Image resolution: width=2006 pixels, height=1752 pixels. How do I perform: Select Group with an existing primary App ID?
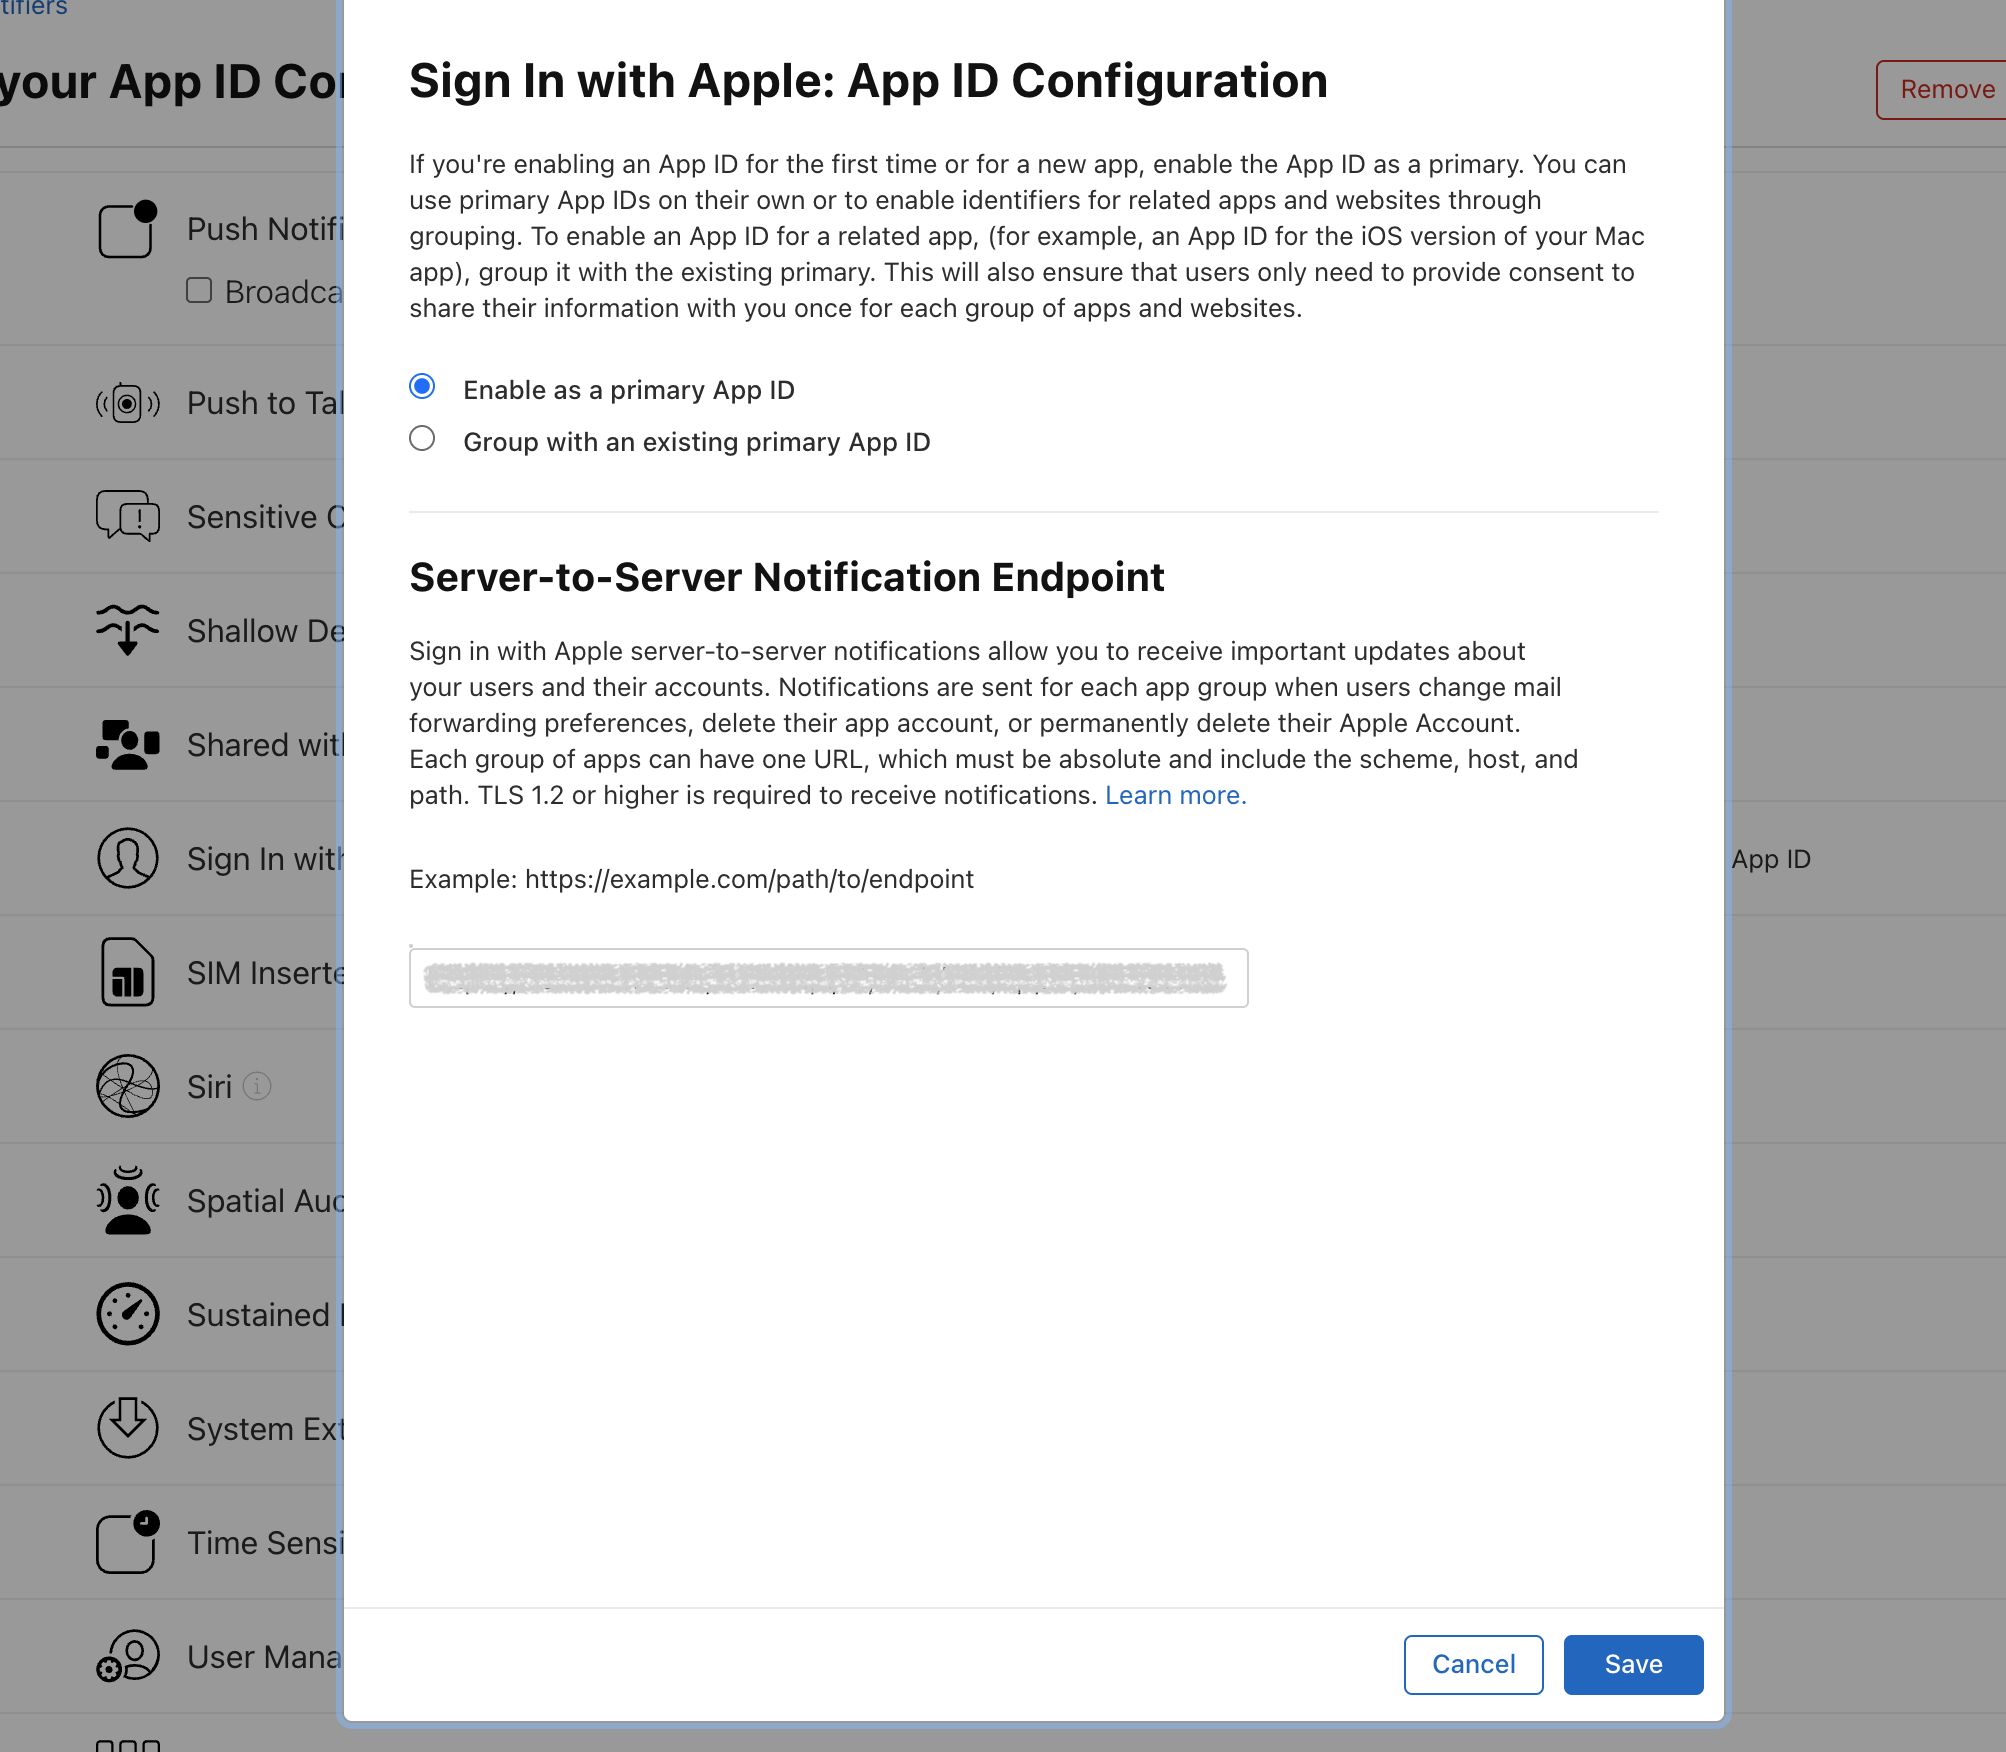tap(422, 439)
